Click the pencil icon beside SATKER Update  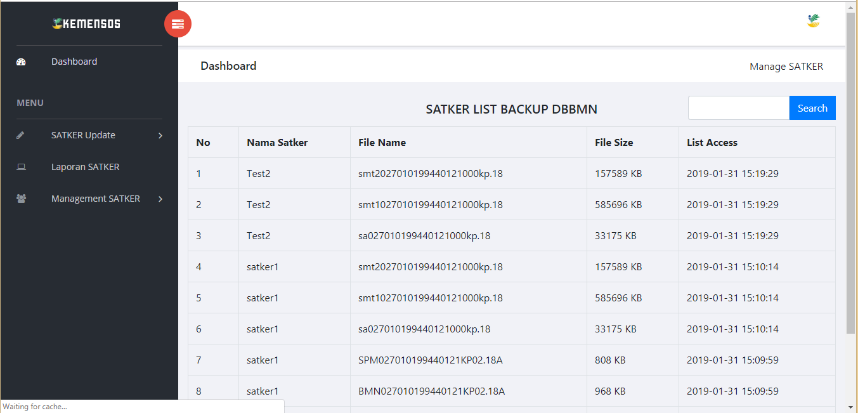click(21, 135)
